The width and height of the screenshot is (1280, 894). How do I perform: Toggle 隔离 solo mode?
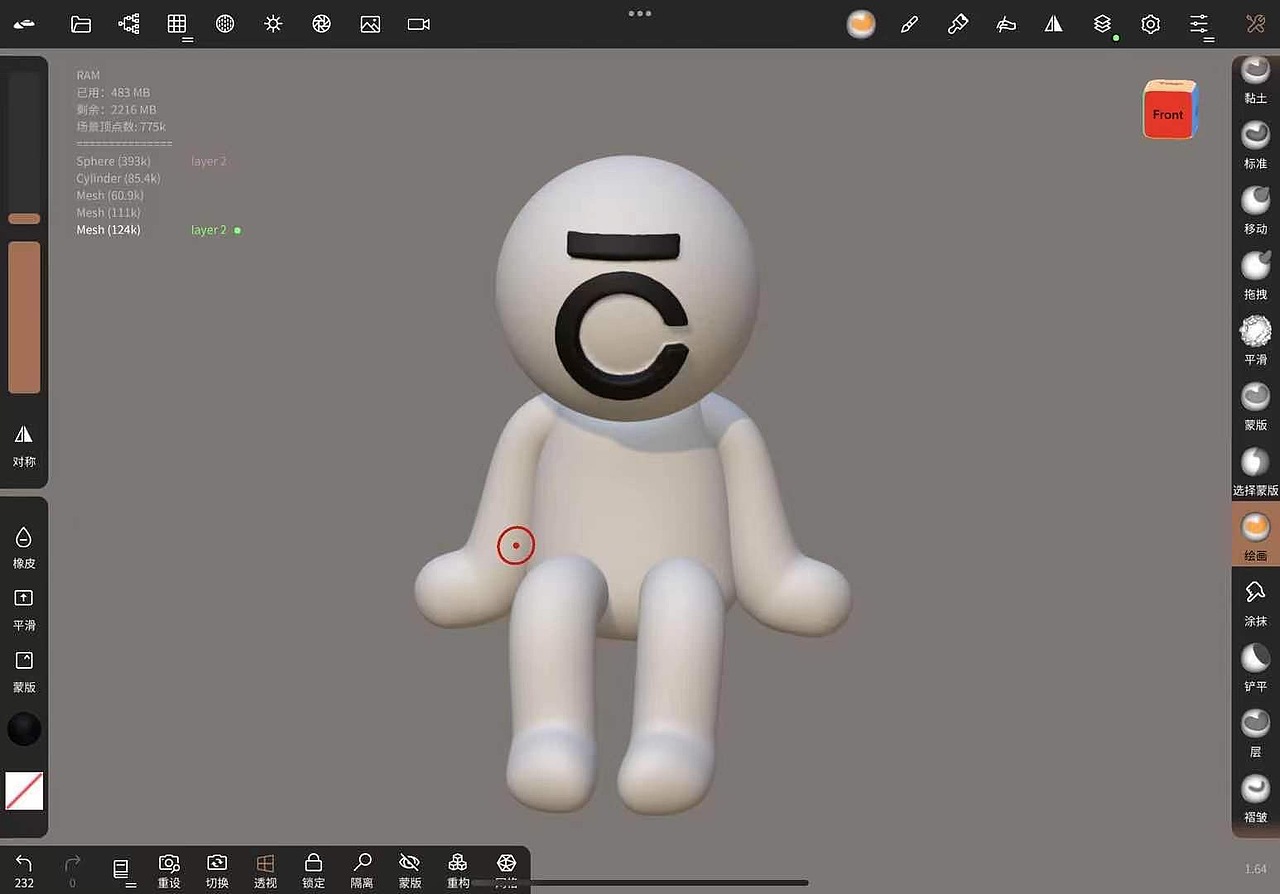point(362,870)
